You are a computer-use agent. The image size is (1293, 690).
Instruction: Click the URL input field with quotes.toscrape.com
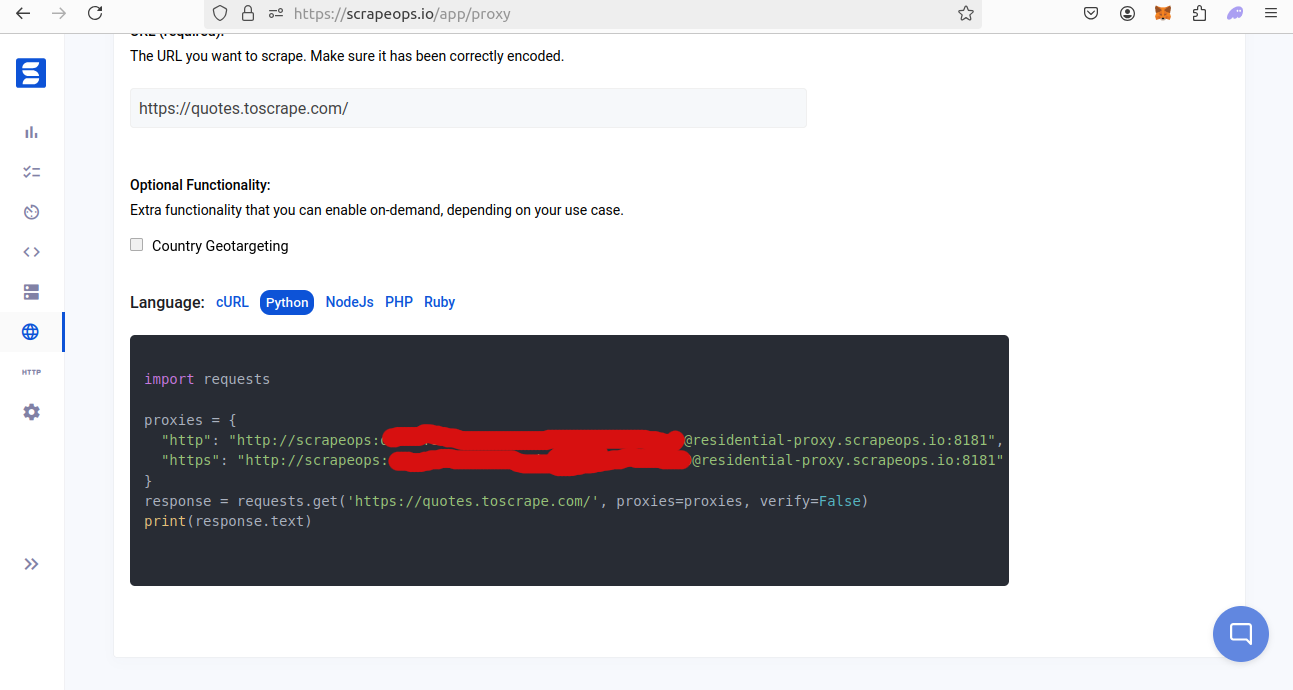point(468,108)
